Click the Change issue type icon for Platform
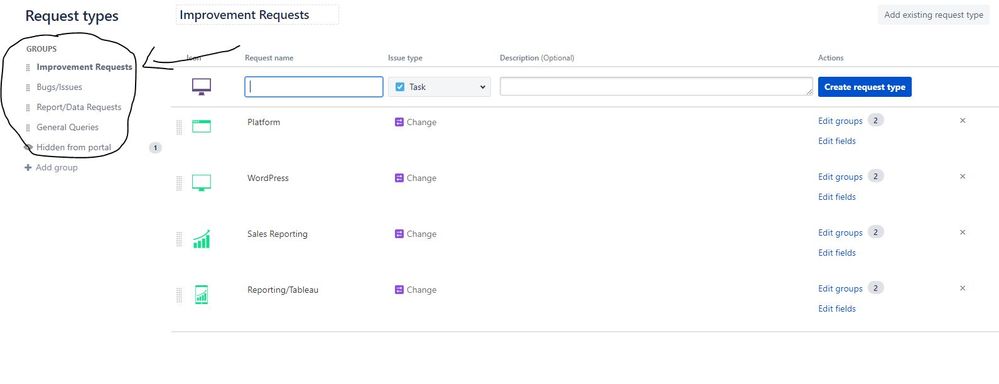 (399, 122)
